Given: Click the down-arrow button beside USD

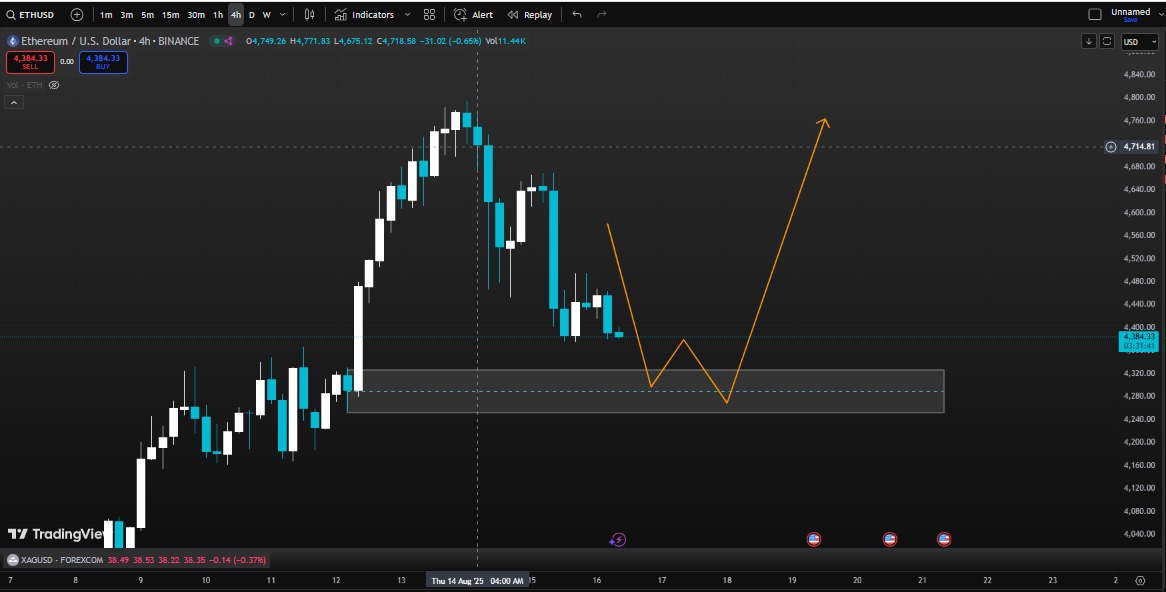Looking at the screenshot, I should coord(1089,42).
